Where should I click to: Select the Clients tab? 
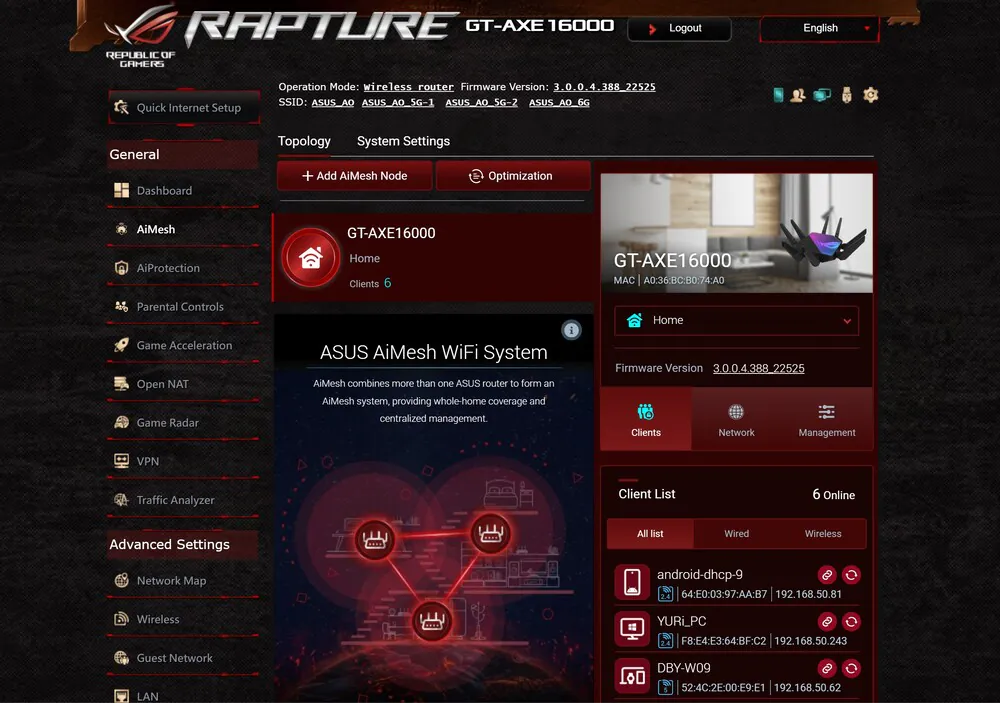645,419
